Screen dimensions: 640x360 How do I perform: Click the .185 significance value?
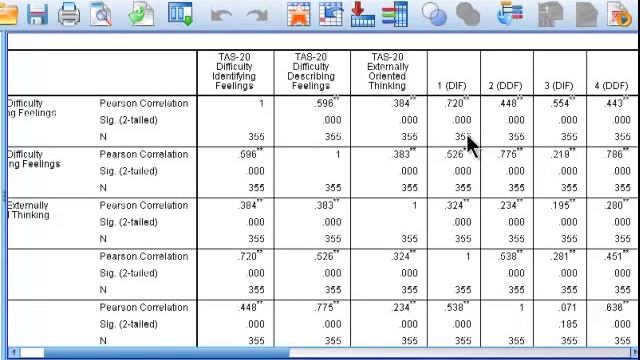(x=567, y=324)
